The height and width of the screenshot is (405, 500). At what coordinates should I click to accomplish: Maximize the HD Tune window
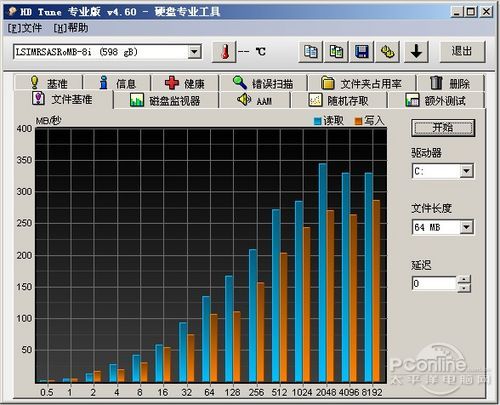(x=470, y=12)
